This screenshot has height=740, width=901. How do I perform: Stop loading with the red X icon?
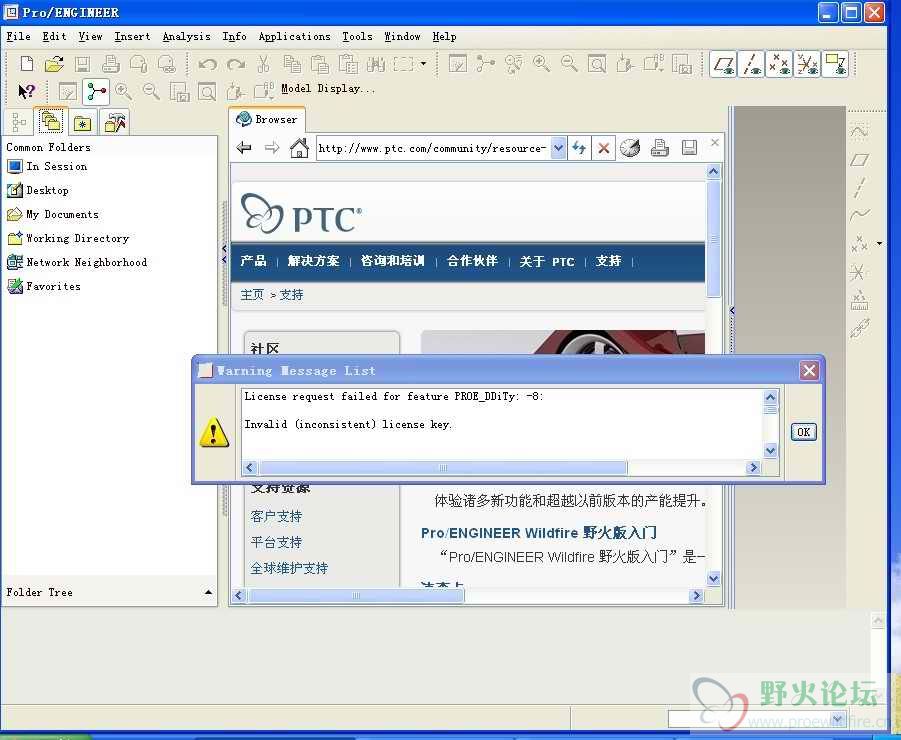tap(603, 148)
